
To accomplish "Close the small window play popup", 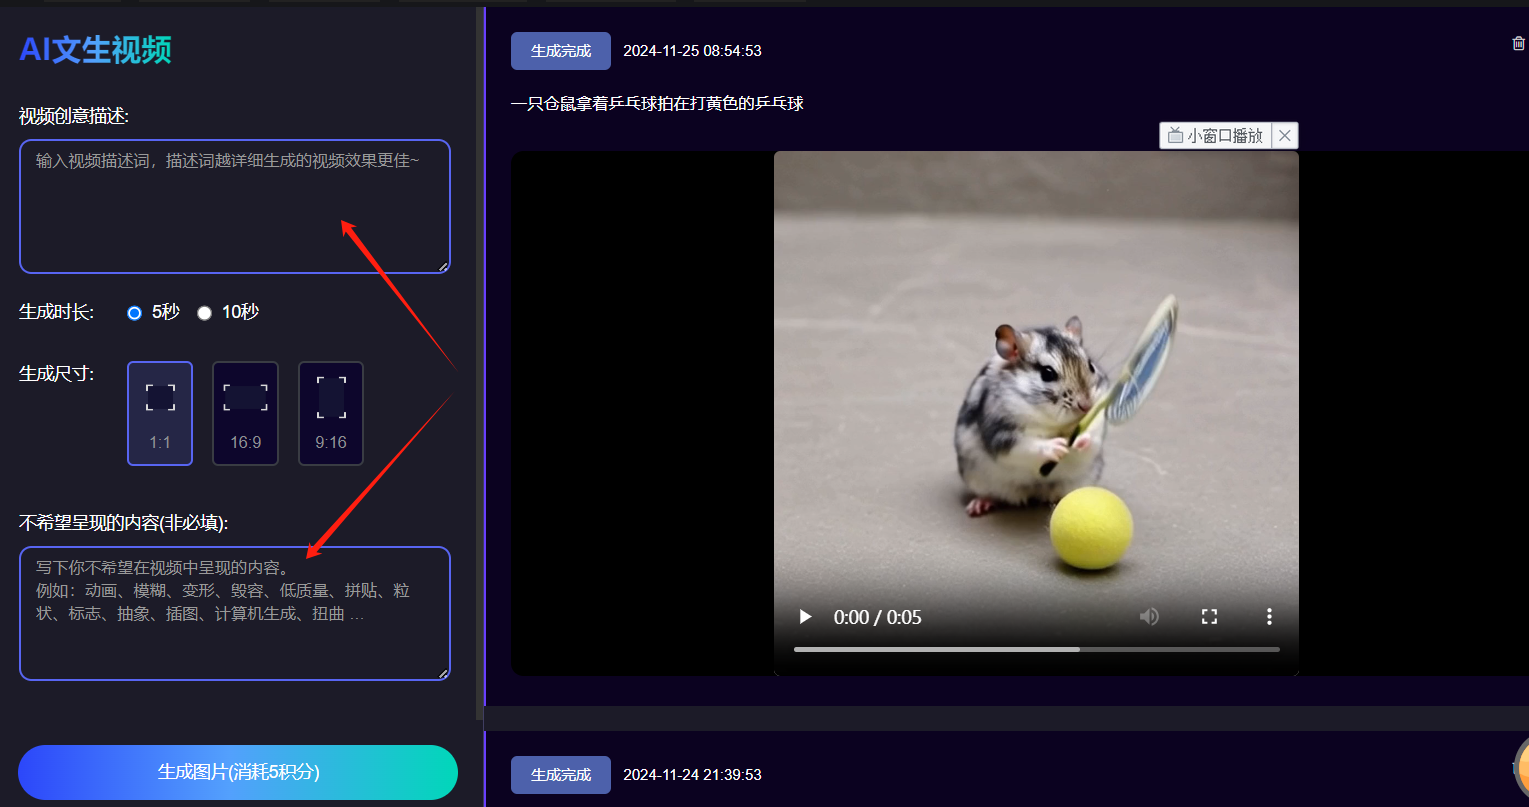I will (1285, 136).
